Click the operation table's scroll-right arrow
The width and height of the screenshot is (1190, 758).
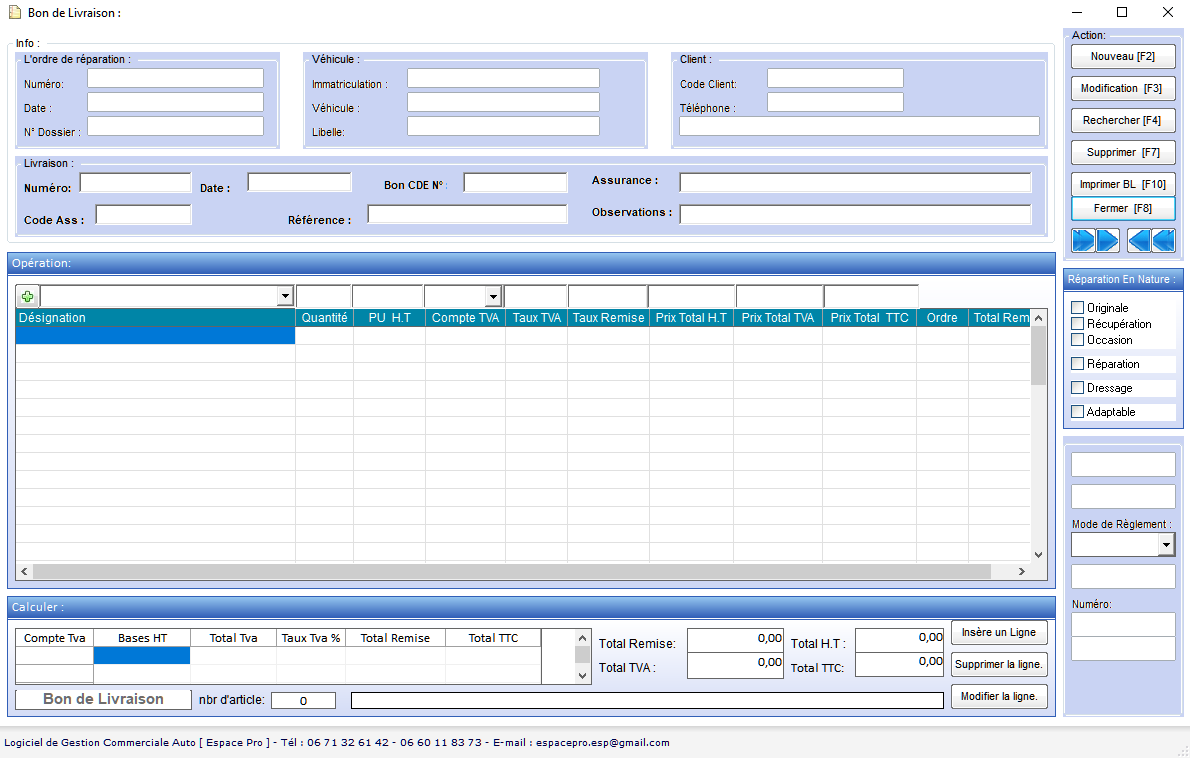[1022, 571]
